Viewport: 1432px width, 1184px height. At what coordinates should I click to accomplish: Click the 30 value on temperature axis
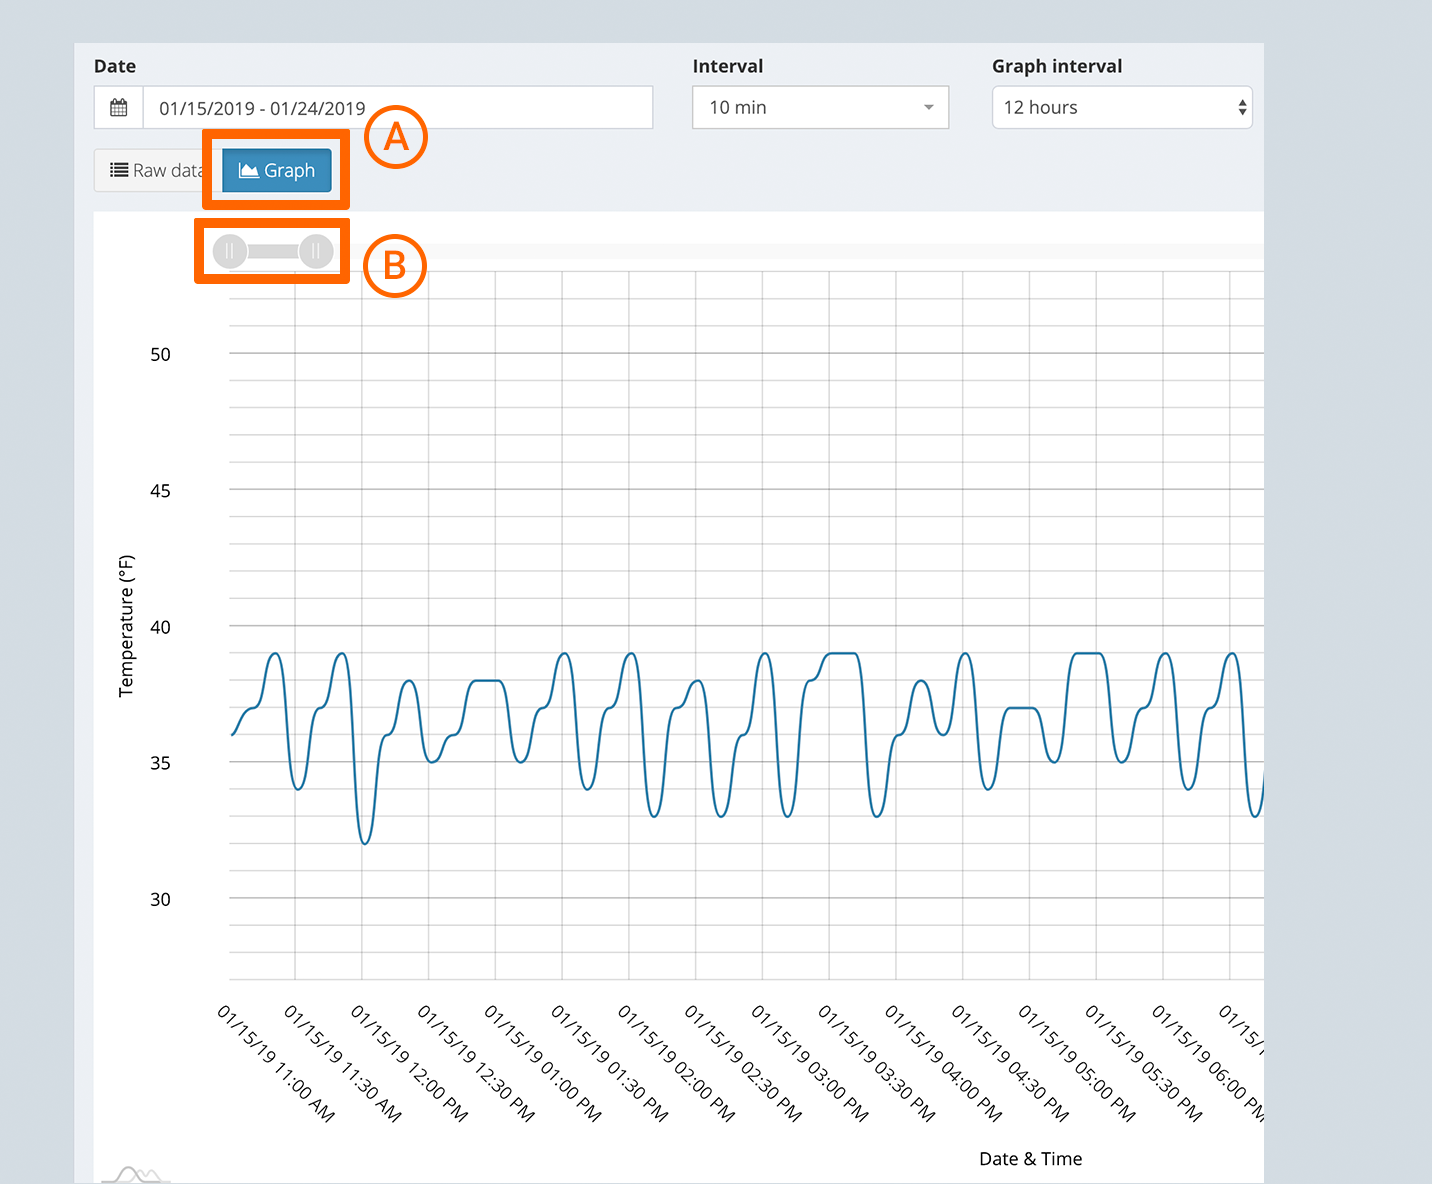pyautogui.click(x=160, y=899)
